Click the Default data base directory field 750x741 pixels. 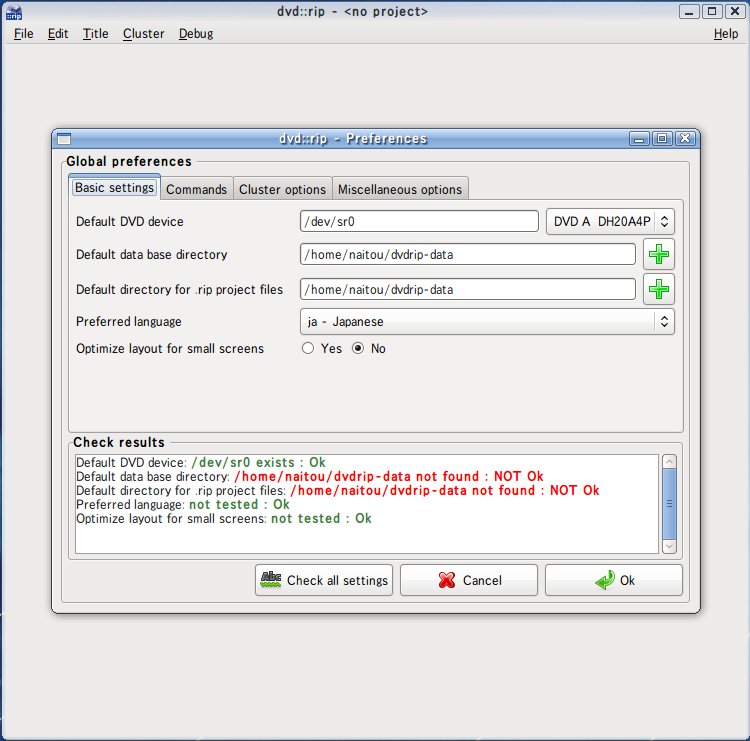click(468, 254)
